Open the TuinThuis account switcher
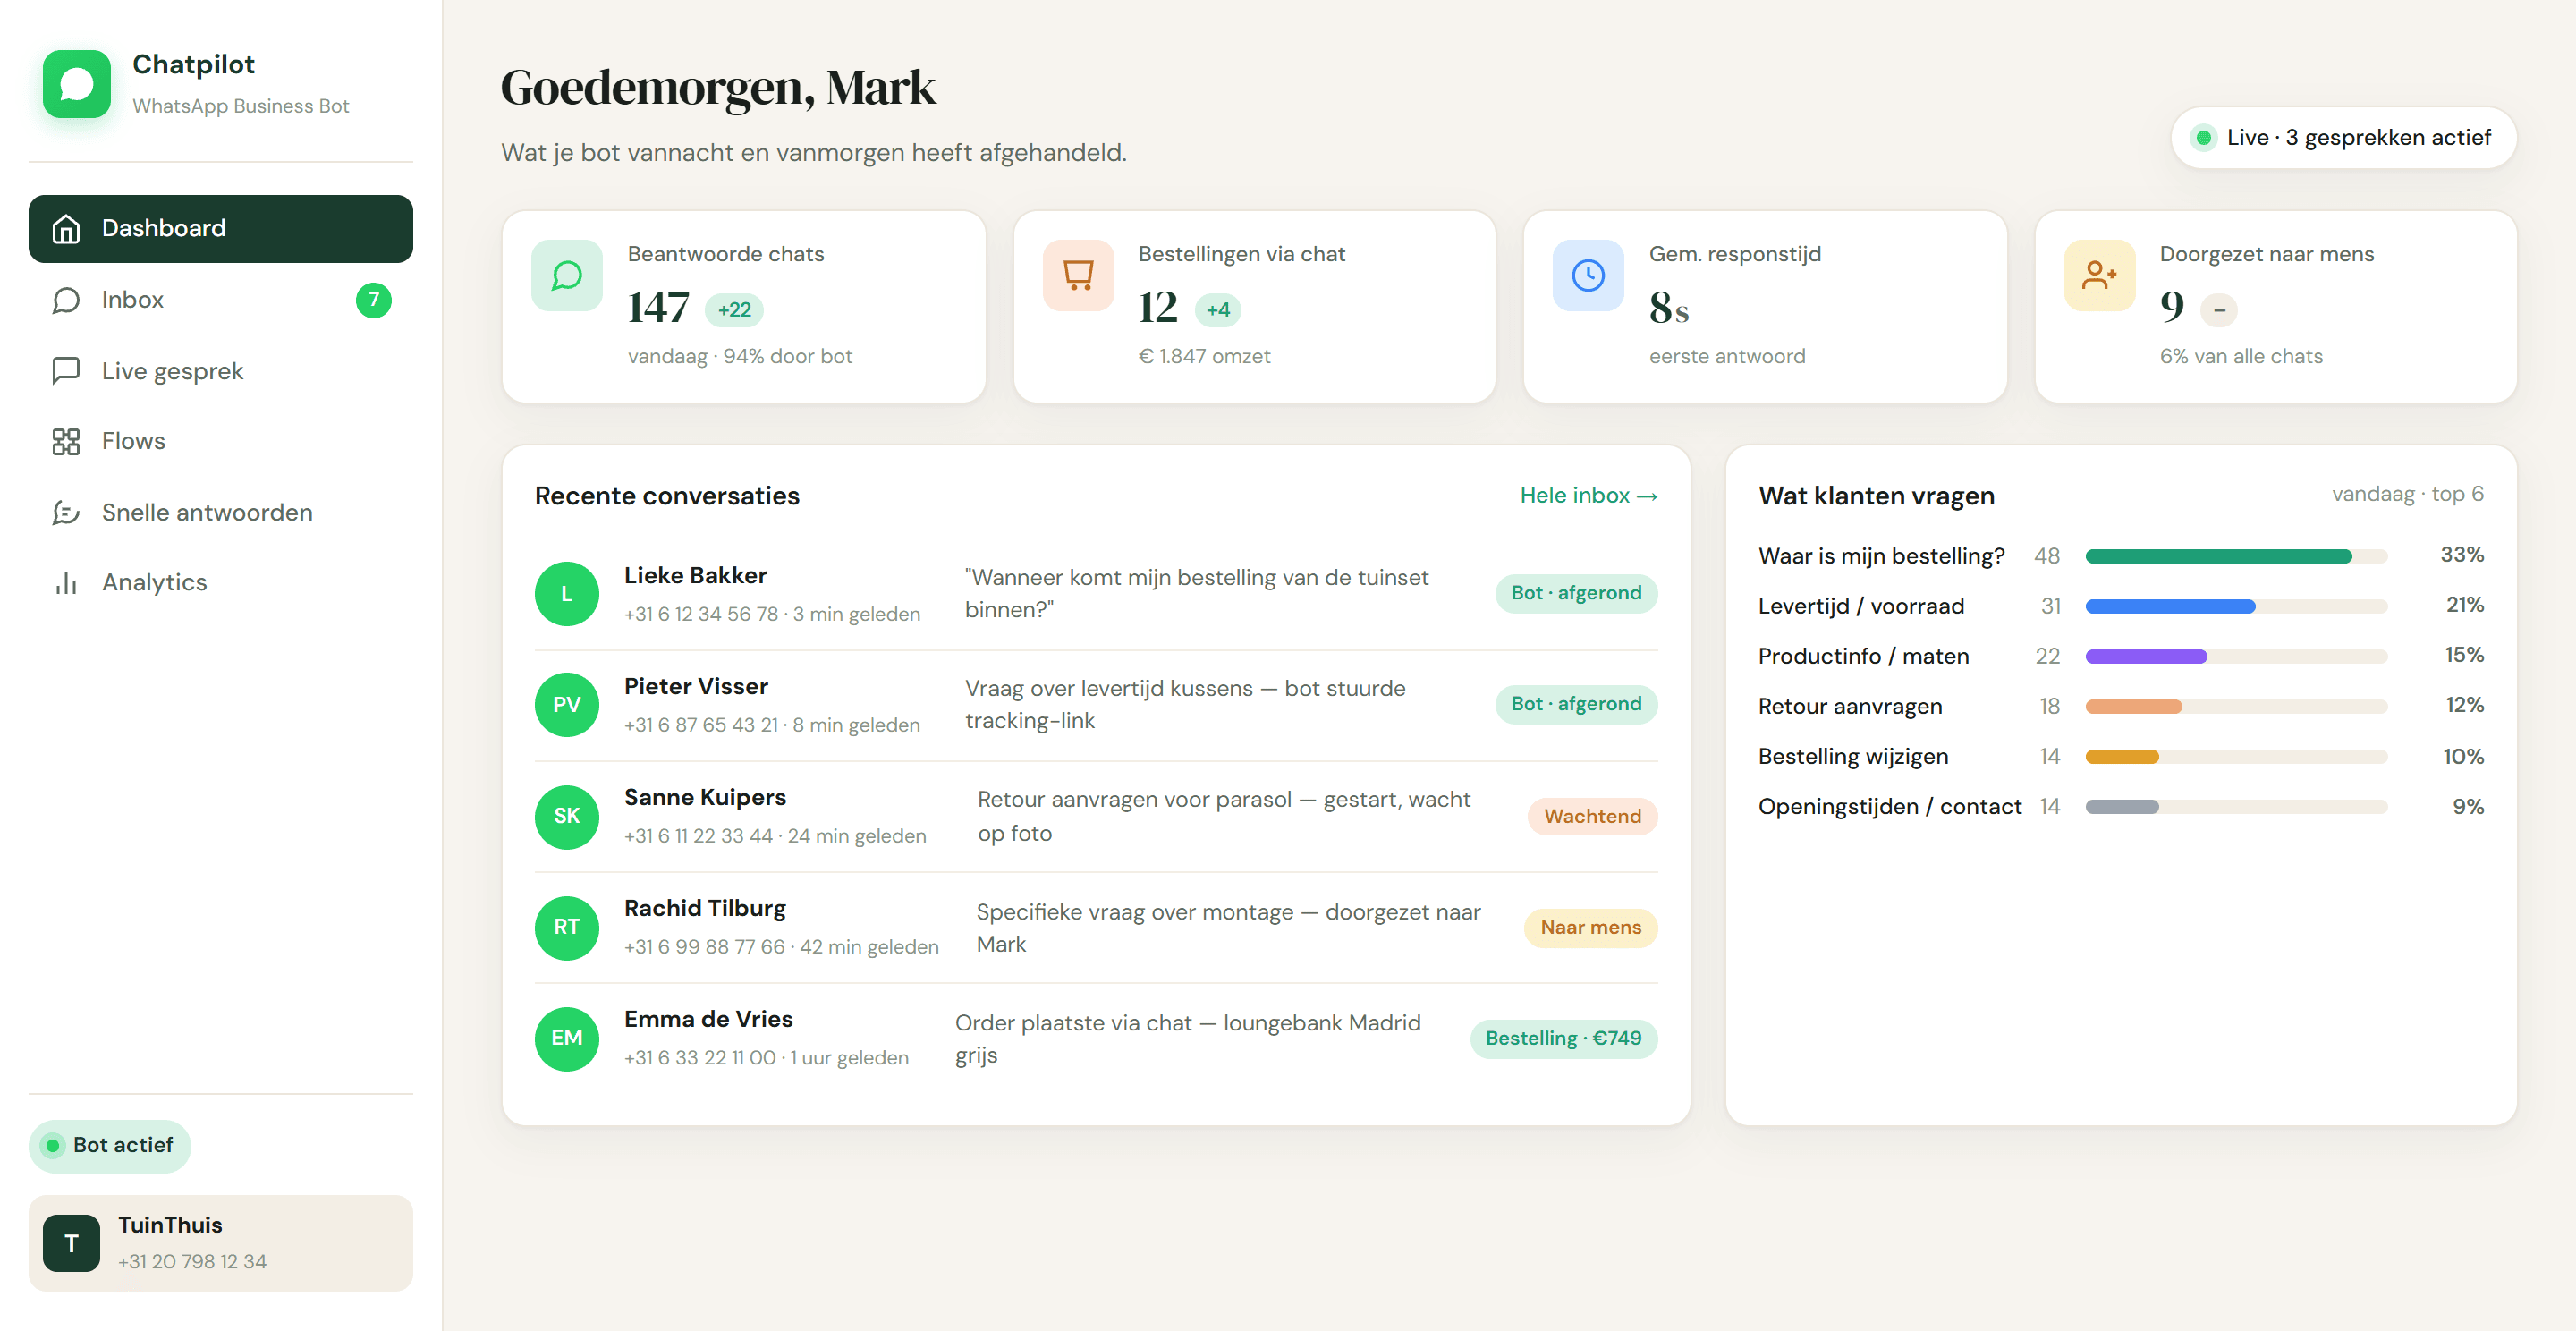This screenshot has width=2576, height=1331. 221,1243
